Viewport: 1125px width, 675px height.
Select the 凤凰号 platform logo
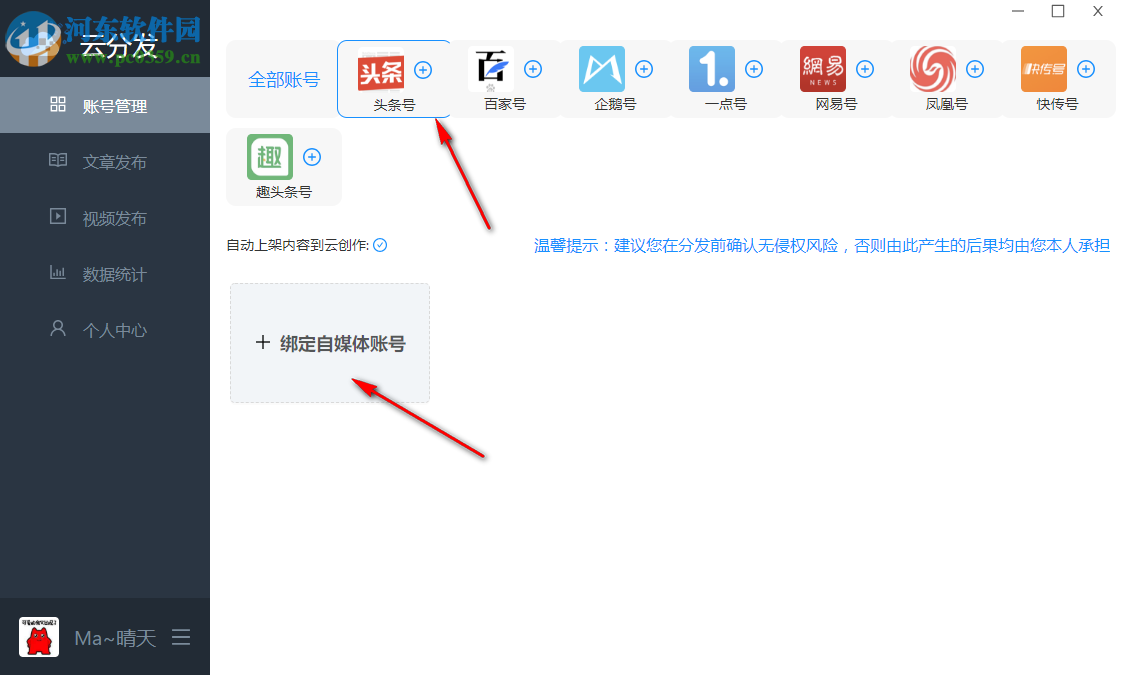click(933, 69)
